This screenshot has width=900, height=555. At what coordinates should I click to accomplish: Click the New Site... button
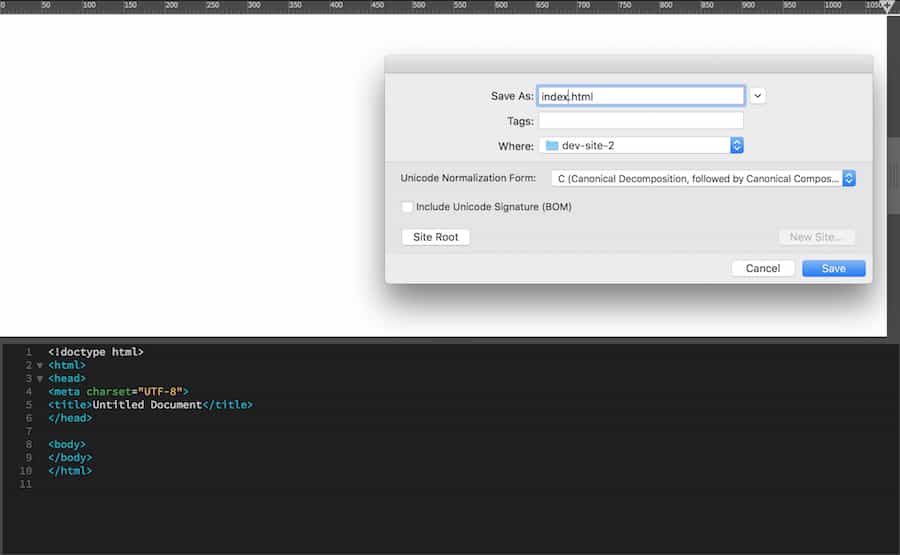point(816,237)
